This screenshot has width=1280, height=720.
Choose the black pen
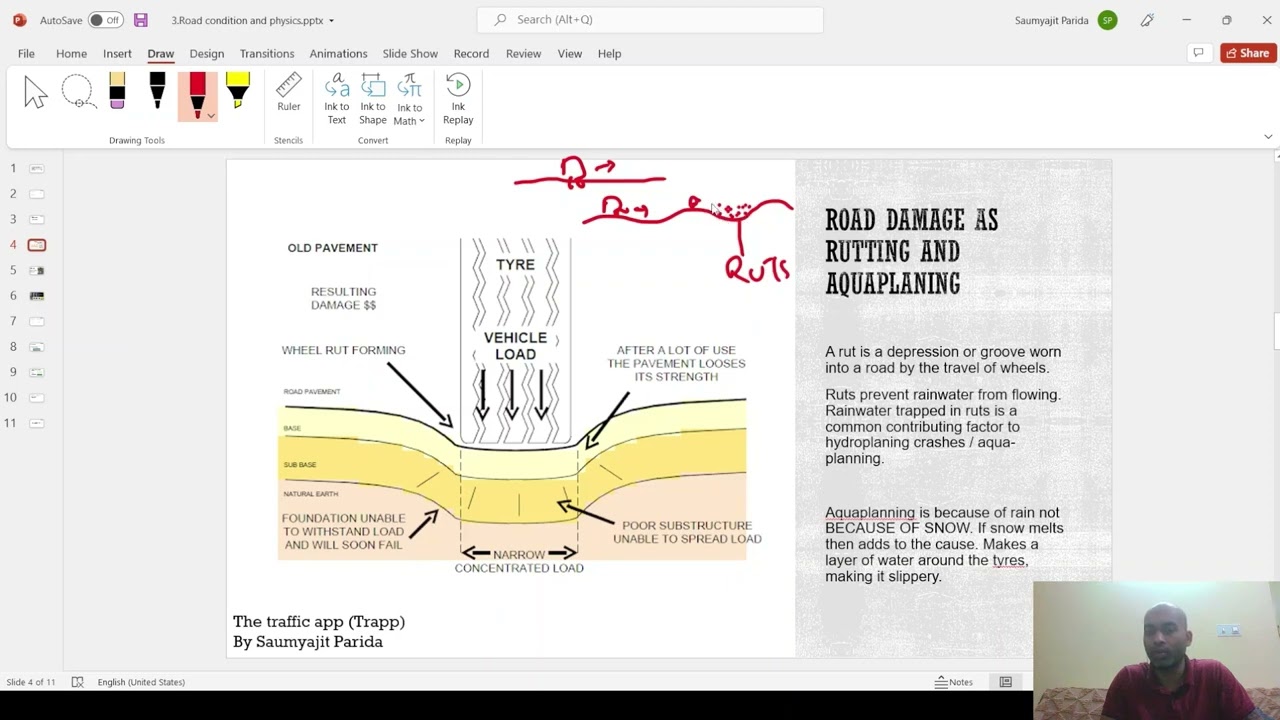click(x=157, y=91)
